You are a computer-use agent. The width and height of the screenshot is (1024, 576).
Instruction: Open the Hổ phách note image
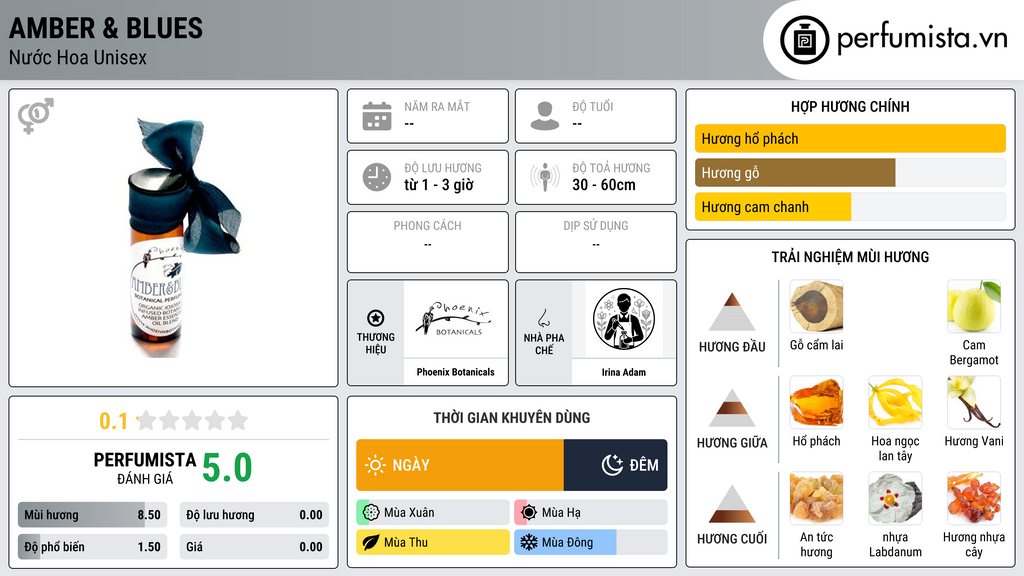(816, 402)
